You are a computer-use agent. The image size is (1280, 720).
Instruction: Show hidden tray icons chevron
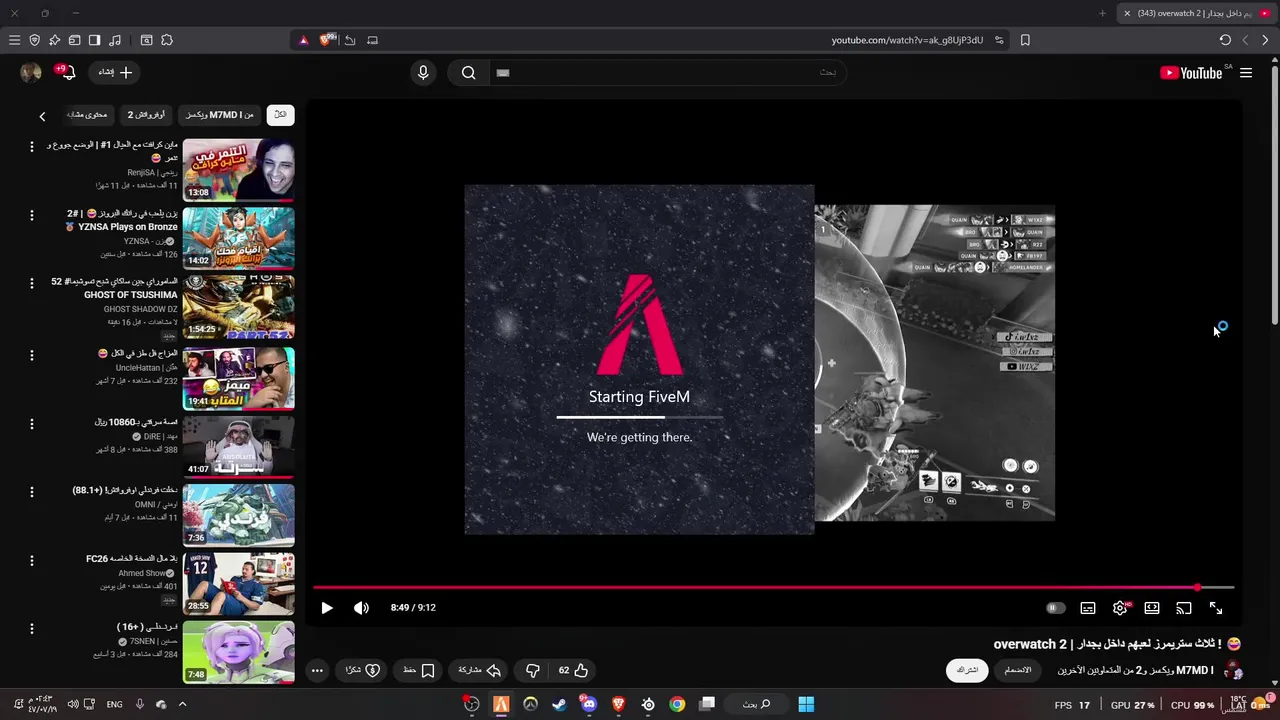click(182, 704)
